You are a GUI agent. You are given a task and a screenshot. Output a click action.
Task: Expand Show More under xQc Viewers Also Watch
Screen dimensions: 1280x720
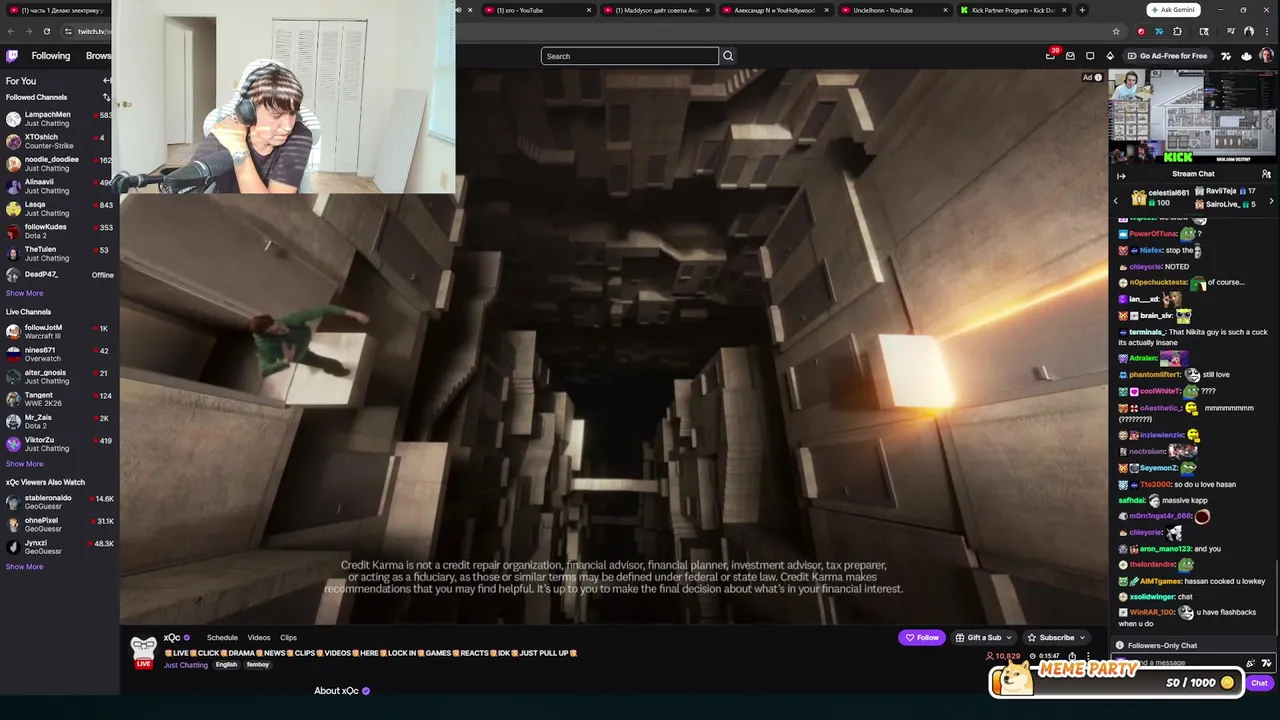click(25, 567)
